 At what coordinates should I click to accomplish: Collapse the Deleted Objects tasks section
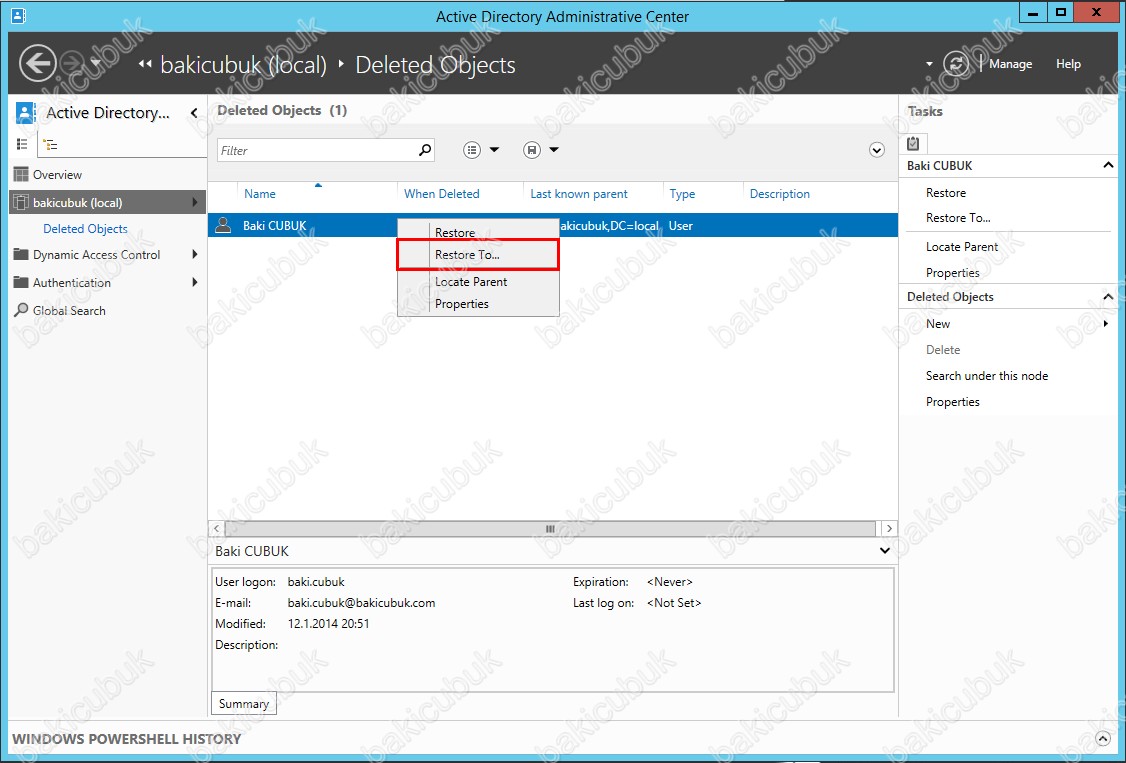[x=1108, y=296]
